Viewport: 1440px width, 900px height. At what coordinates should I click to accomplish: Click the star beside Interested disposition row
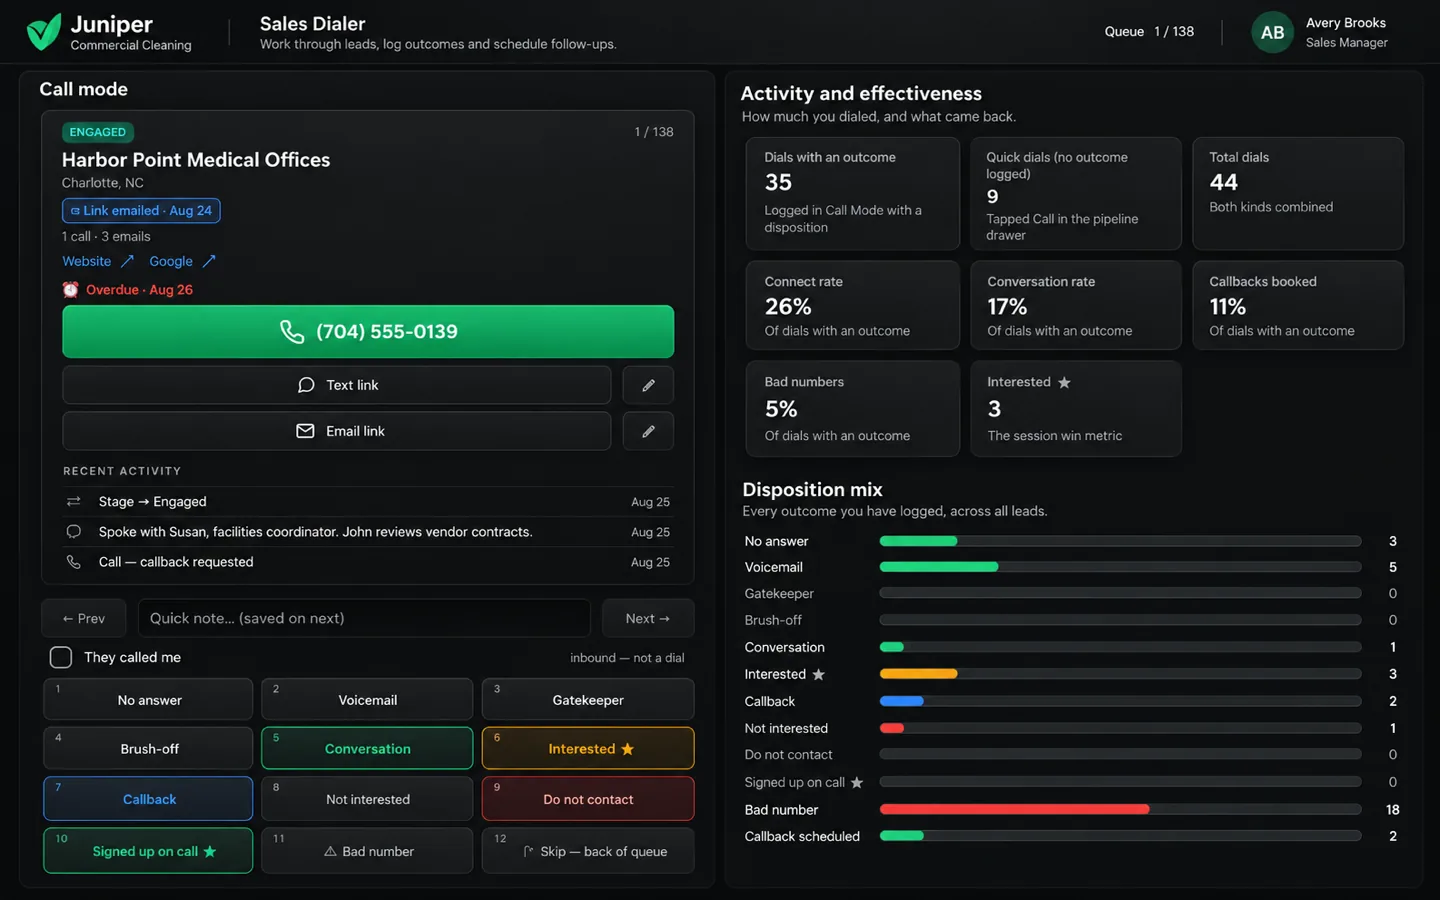click(818, 675)
